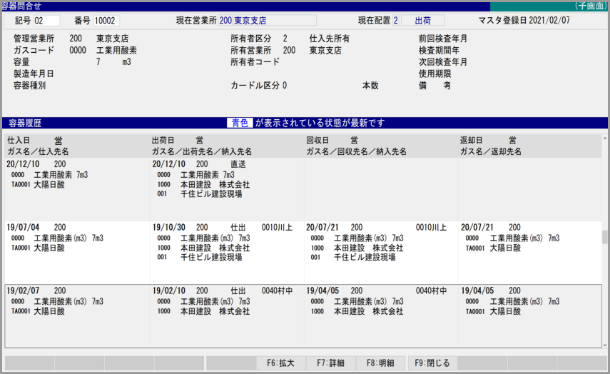The height and width of the screenshot is (374, 610).
Task: Click the 出荷日 column header
Action: coord(163,140)
